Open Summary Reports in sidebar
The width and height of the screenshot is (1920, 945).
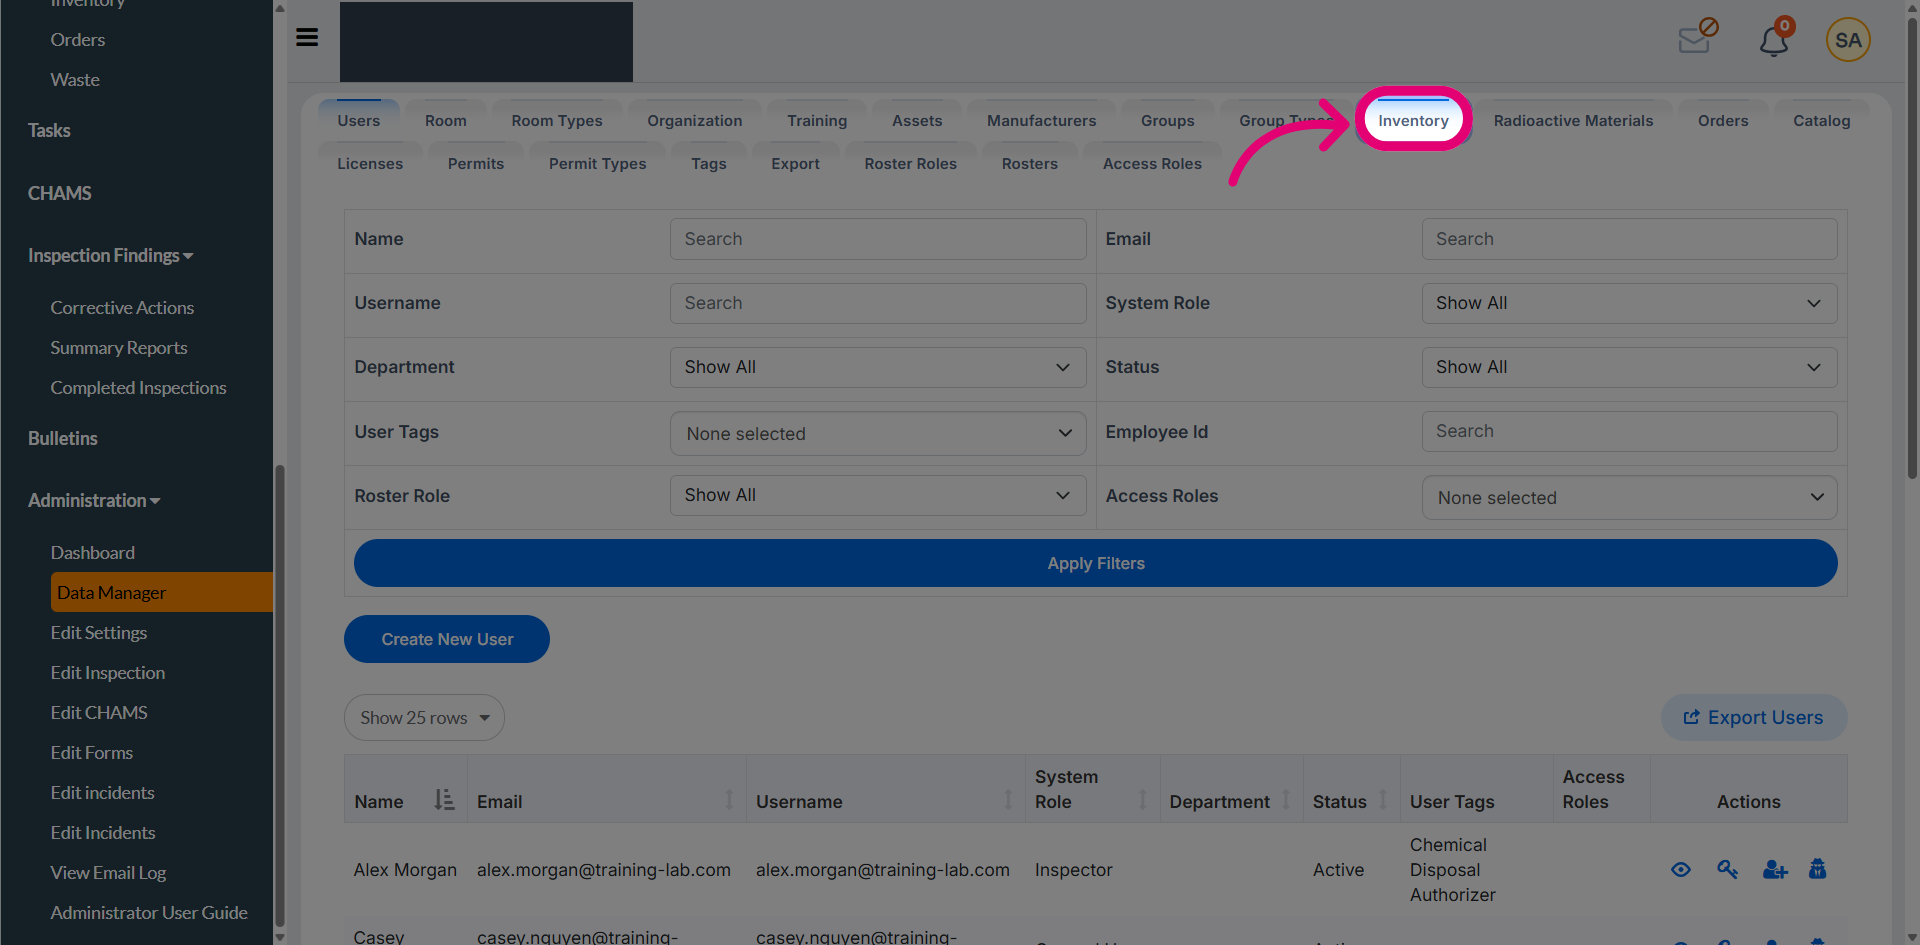click(x=119, y=348)
